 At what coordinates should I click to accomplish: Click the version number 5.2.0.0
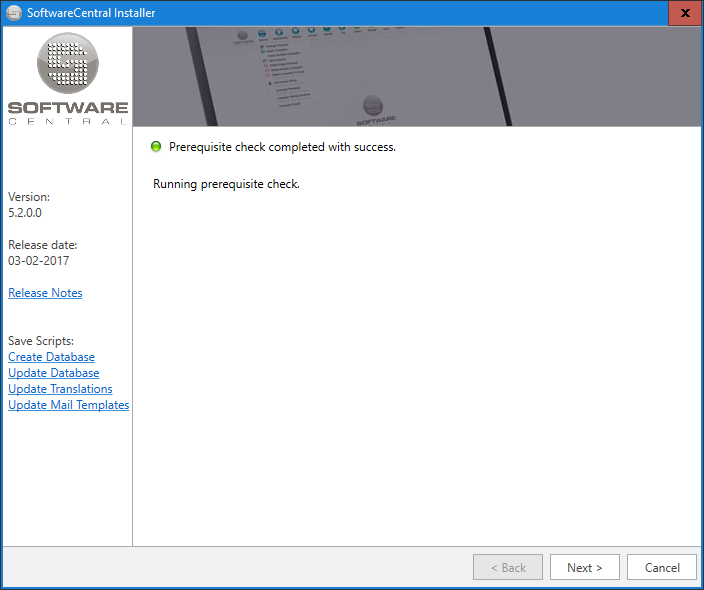[25, 213]
